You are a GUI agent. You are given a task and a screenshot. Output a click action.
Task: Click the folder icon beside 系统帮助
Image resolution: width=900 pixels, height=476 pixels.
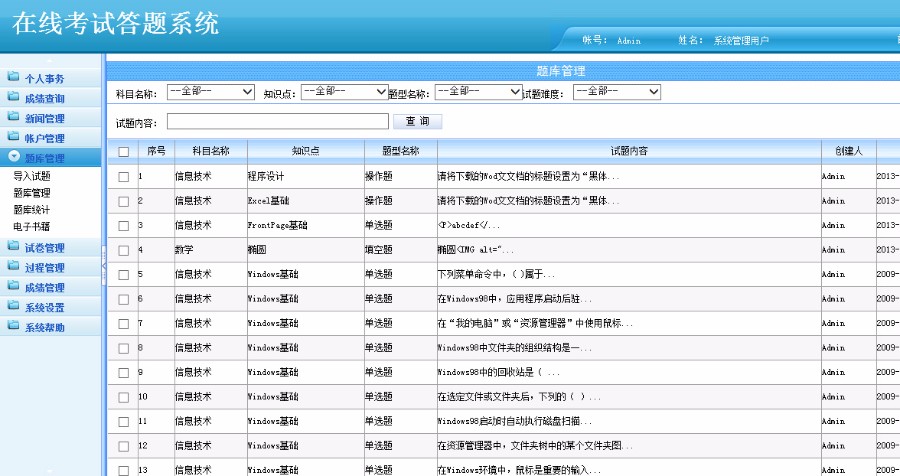click(x=14, y=327)
